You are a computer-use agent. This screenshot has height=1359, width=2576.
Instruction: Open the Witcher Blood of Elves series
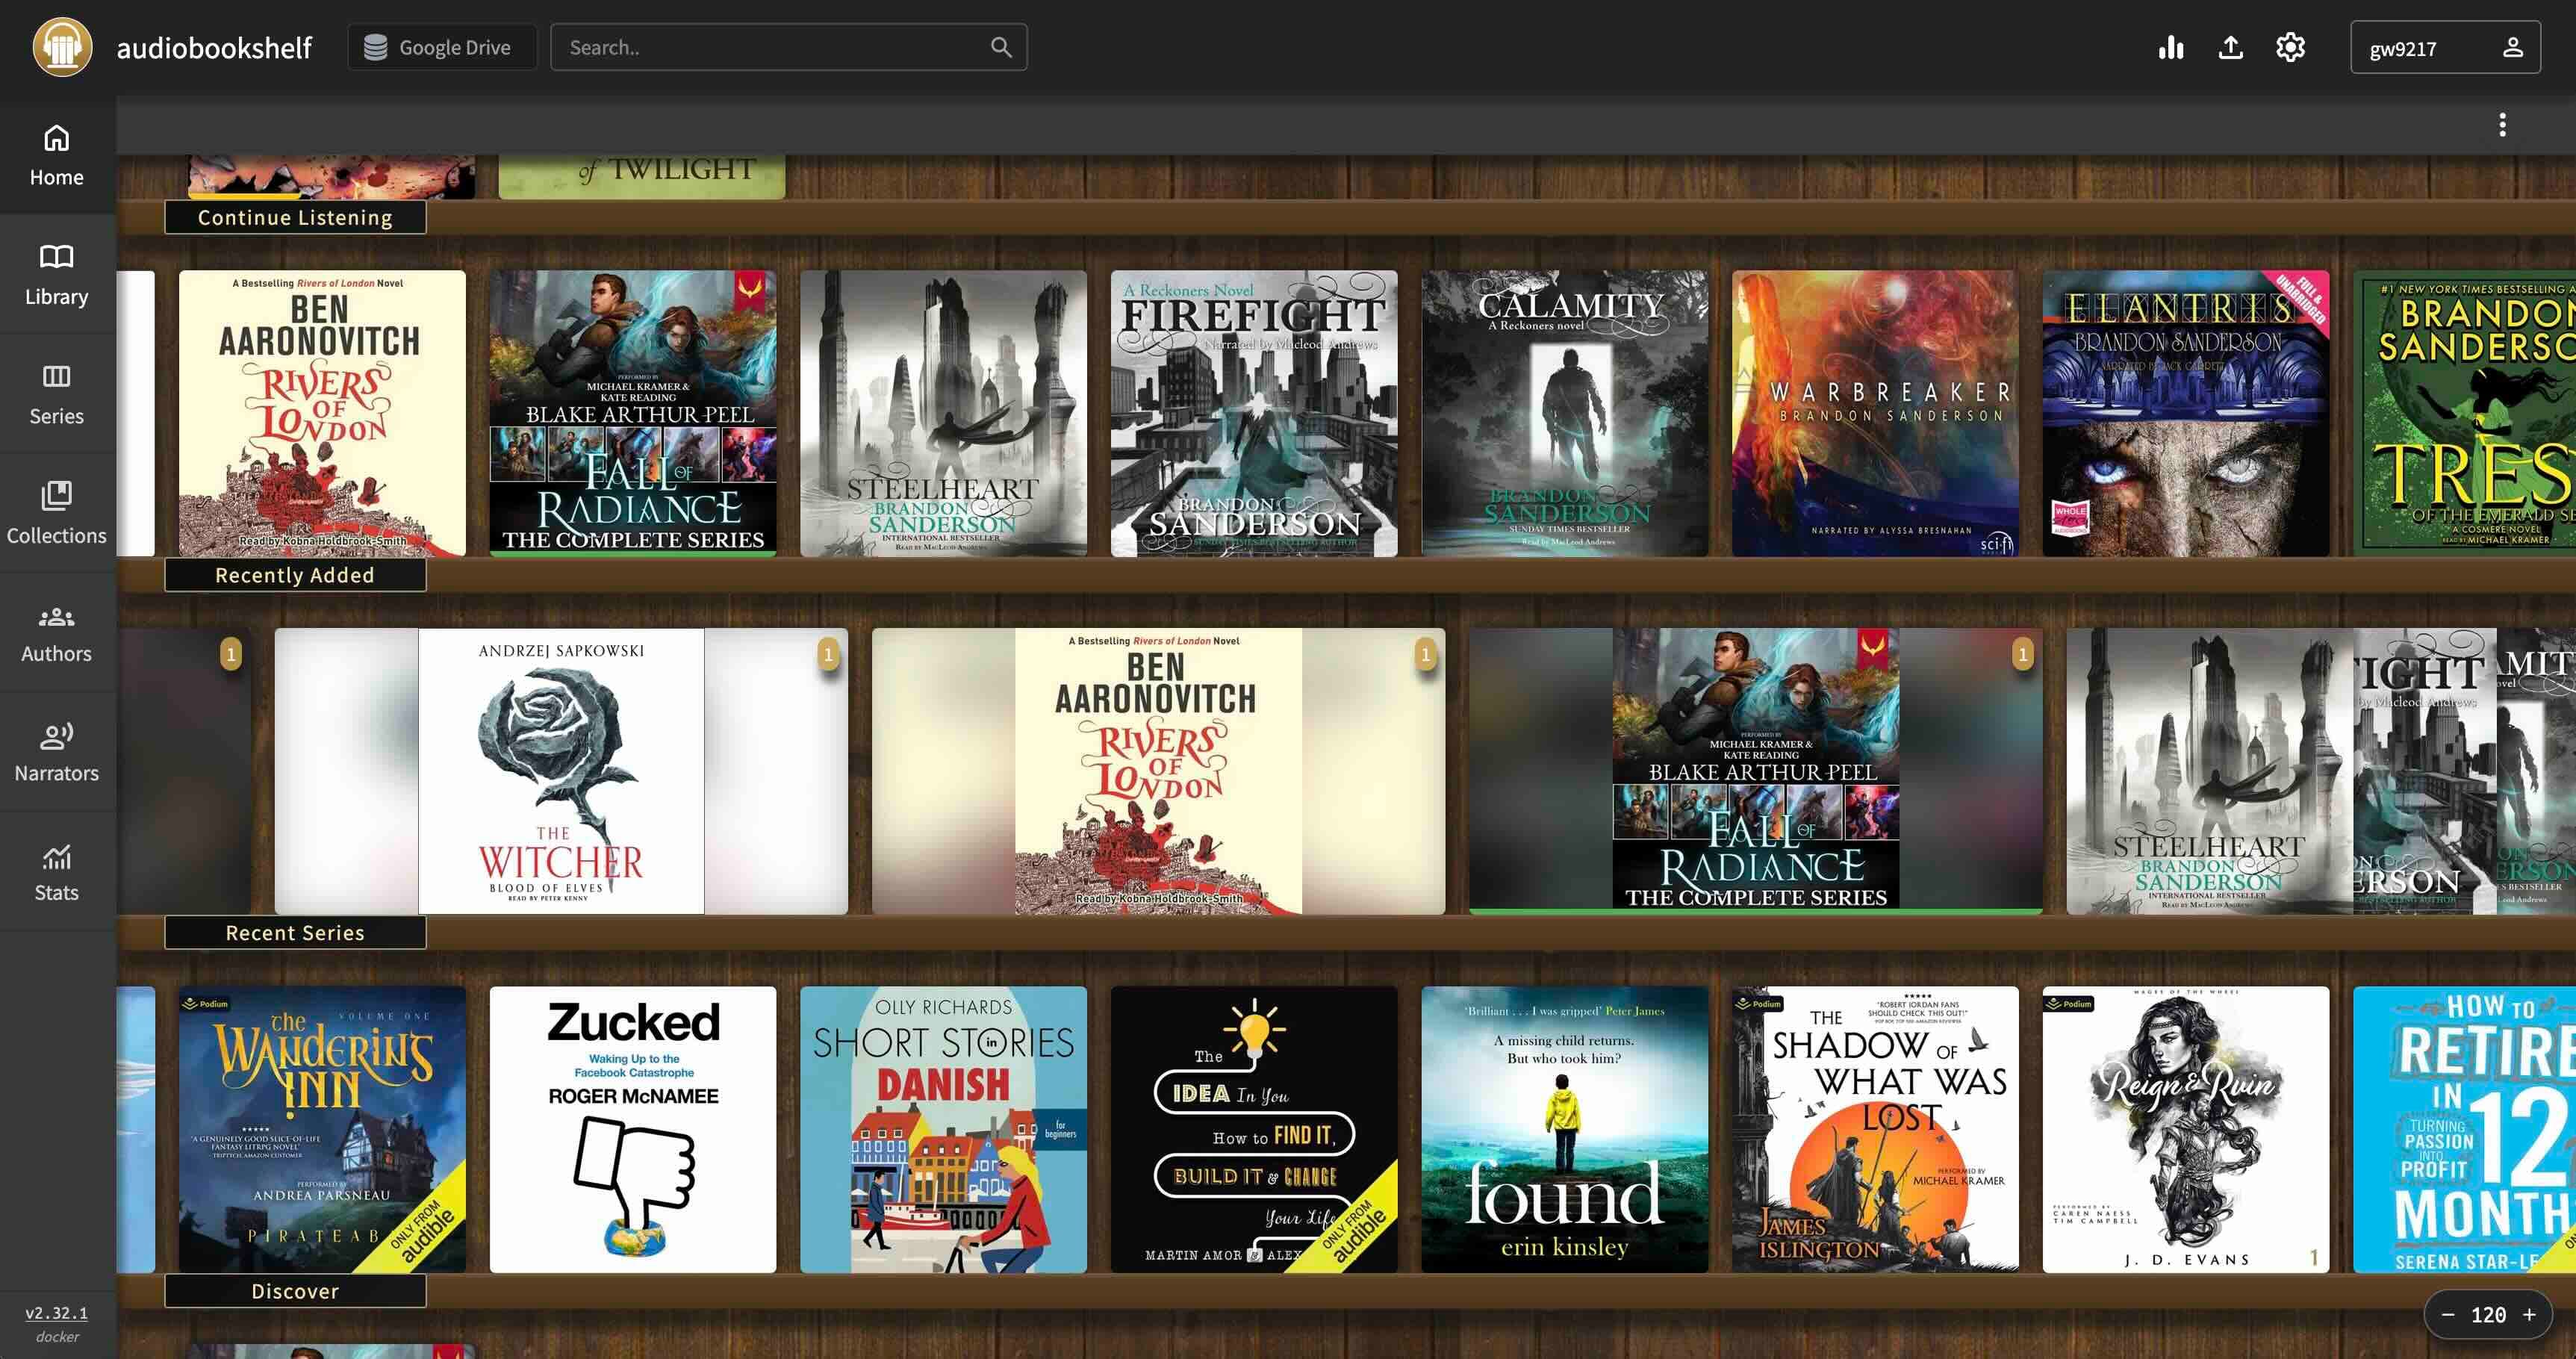(561, 771)
